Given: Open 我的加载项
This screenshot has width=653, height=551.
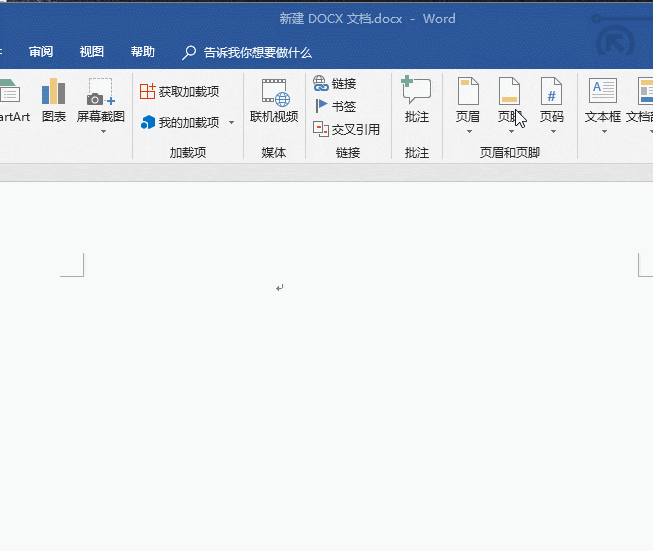Looking at the screenshot, I should pyautogui.click(x=179, y=122).
